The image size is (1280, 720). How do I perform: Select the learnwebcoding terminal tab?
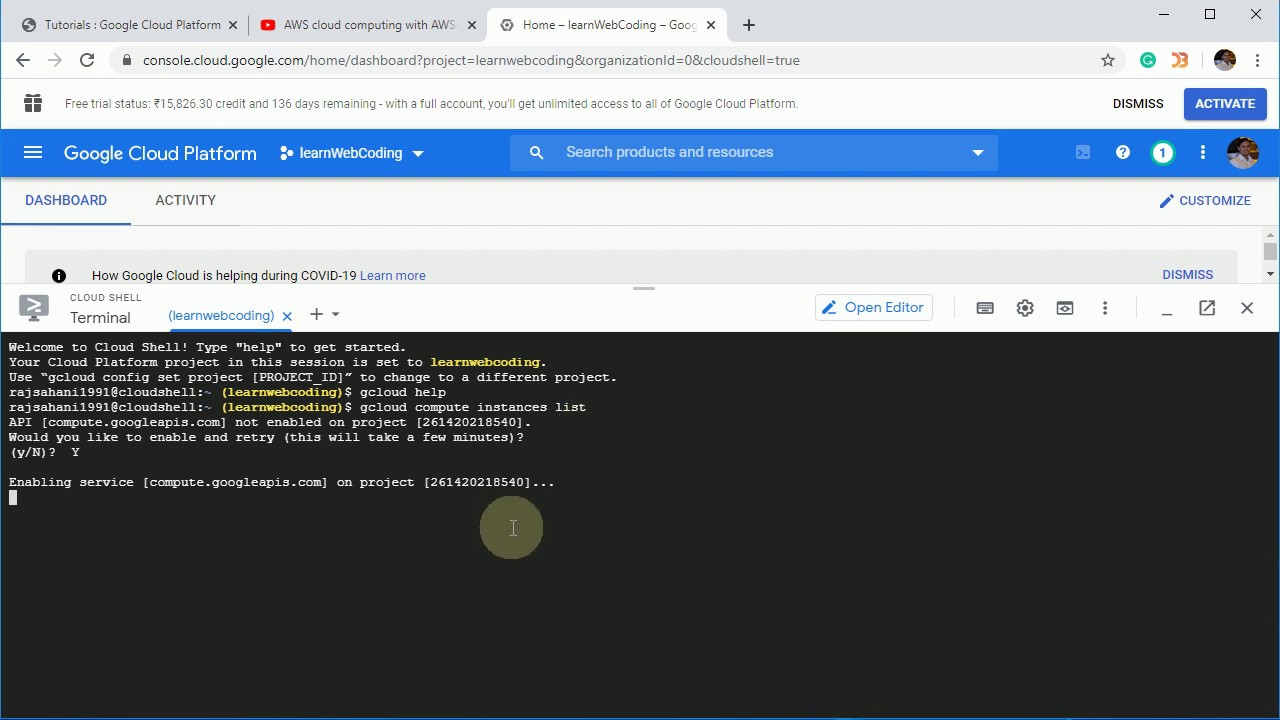[221, 315]
